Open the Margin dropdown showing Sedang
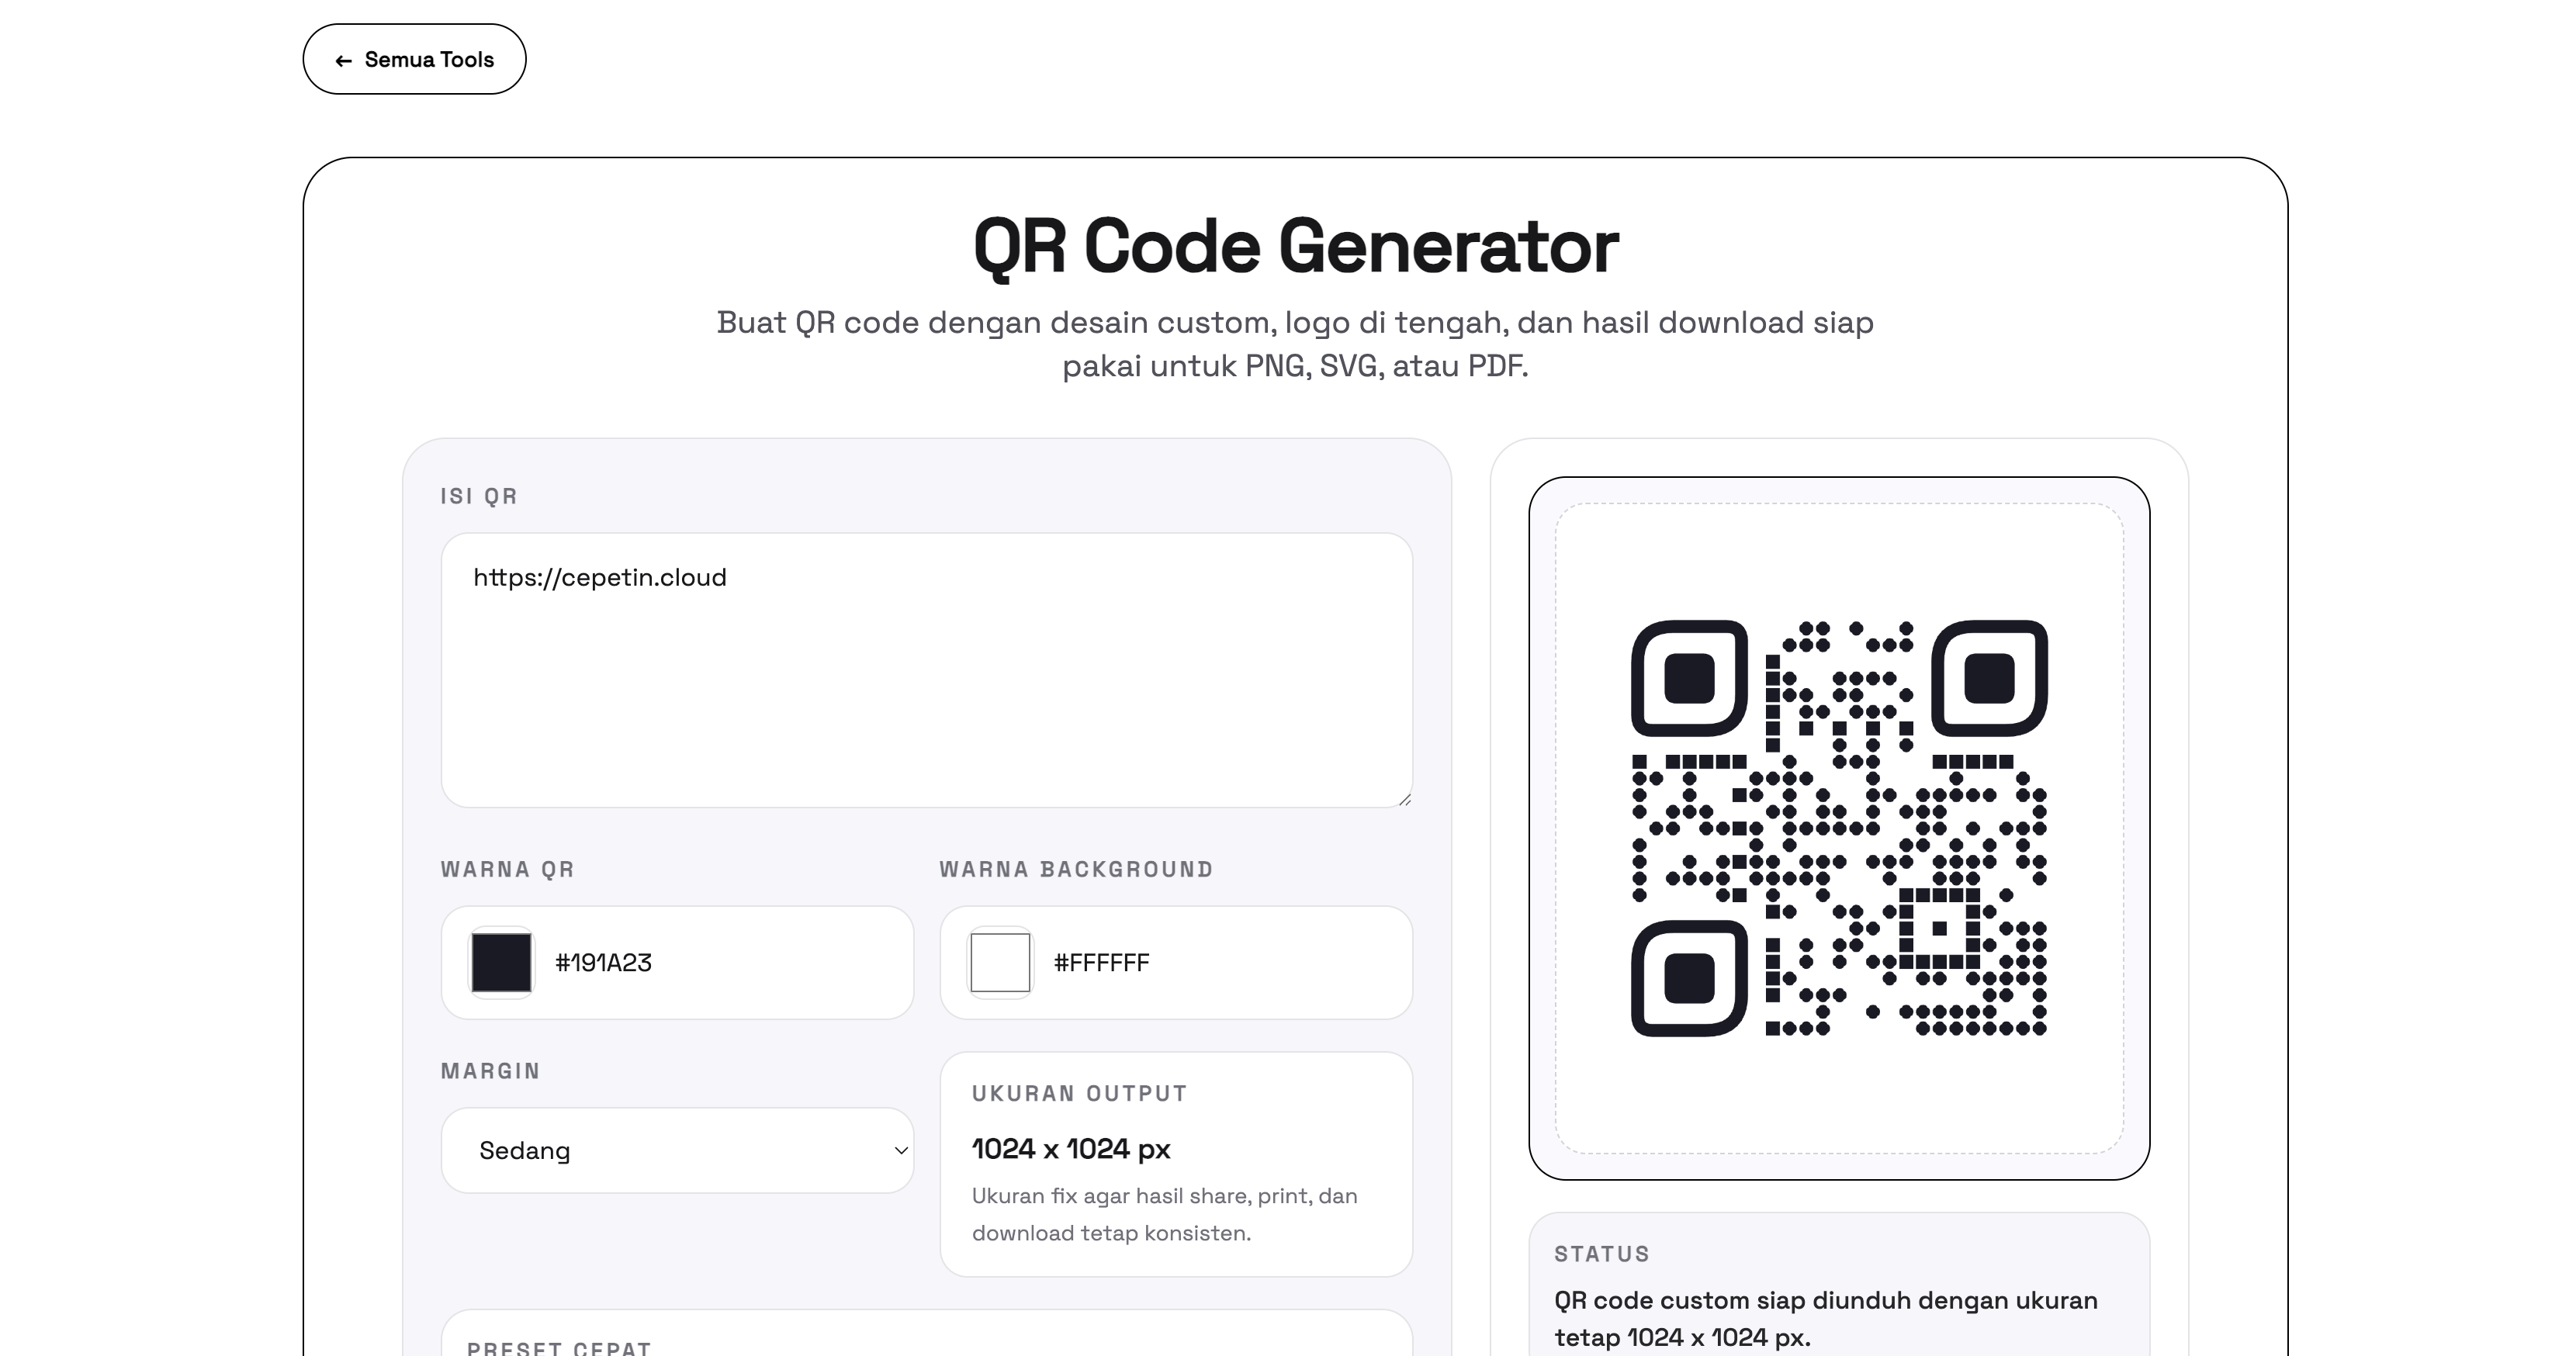 point(677,1150)
